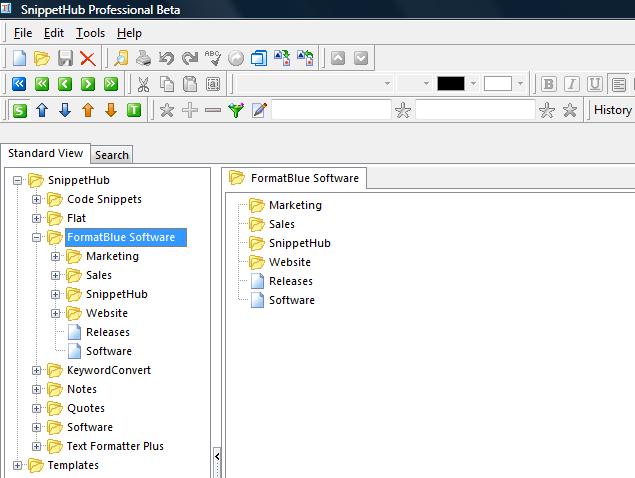
Task: Select the FormatBlue Software content tab
Action: (294, 178)
